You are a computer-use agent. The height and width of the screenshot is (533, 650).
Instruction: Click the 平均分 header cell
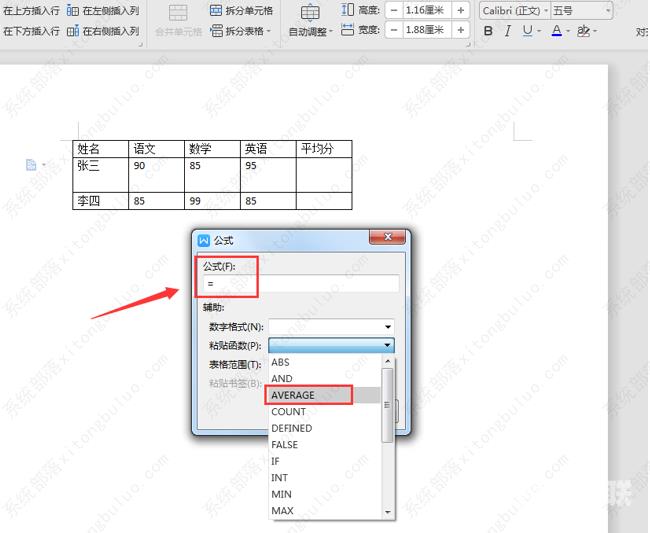click(x=324, y=149)
